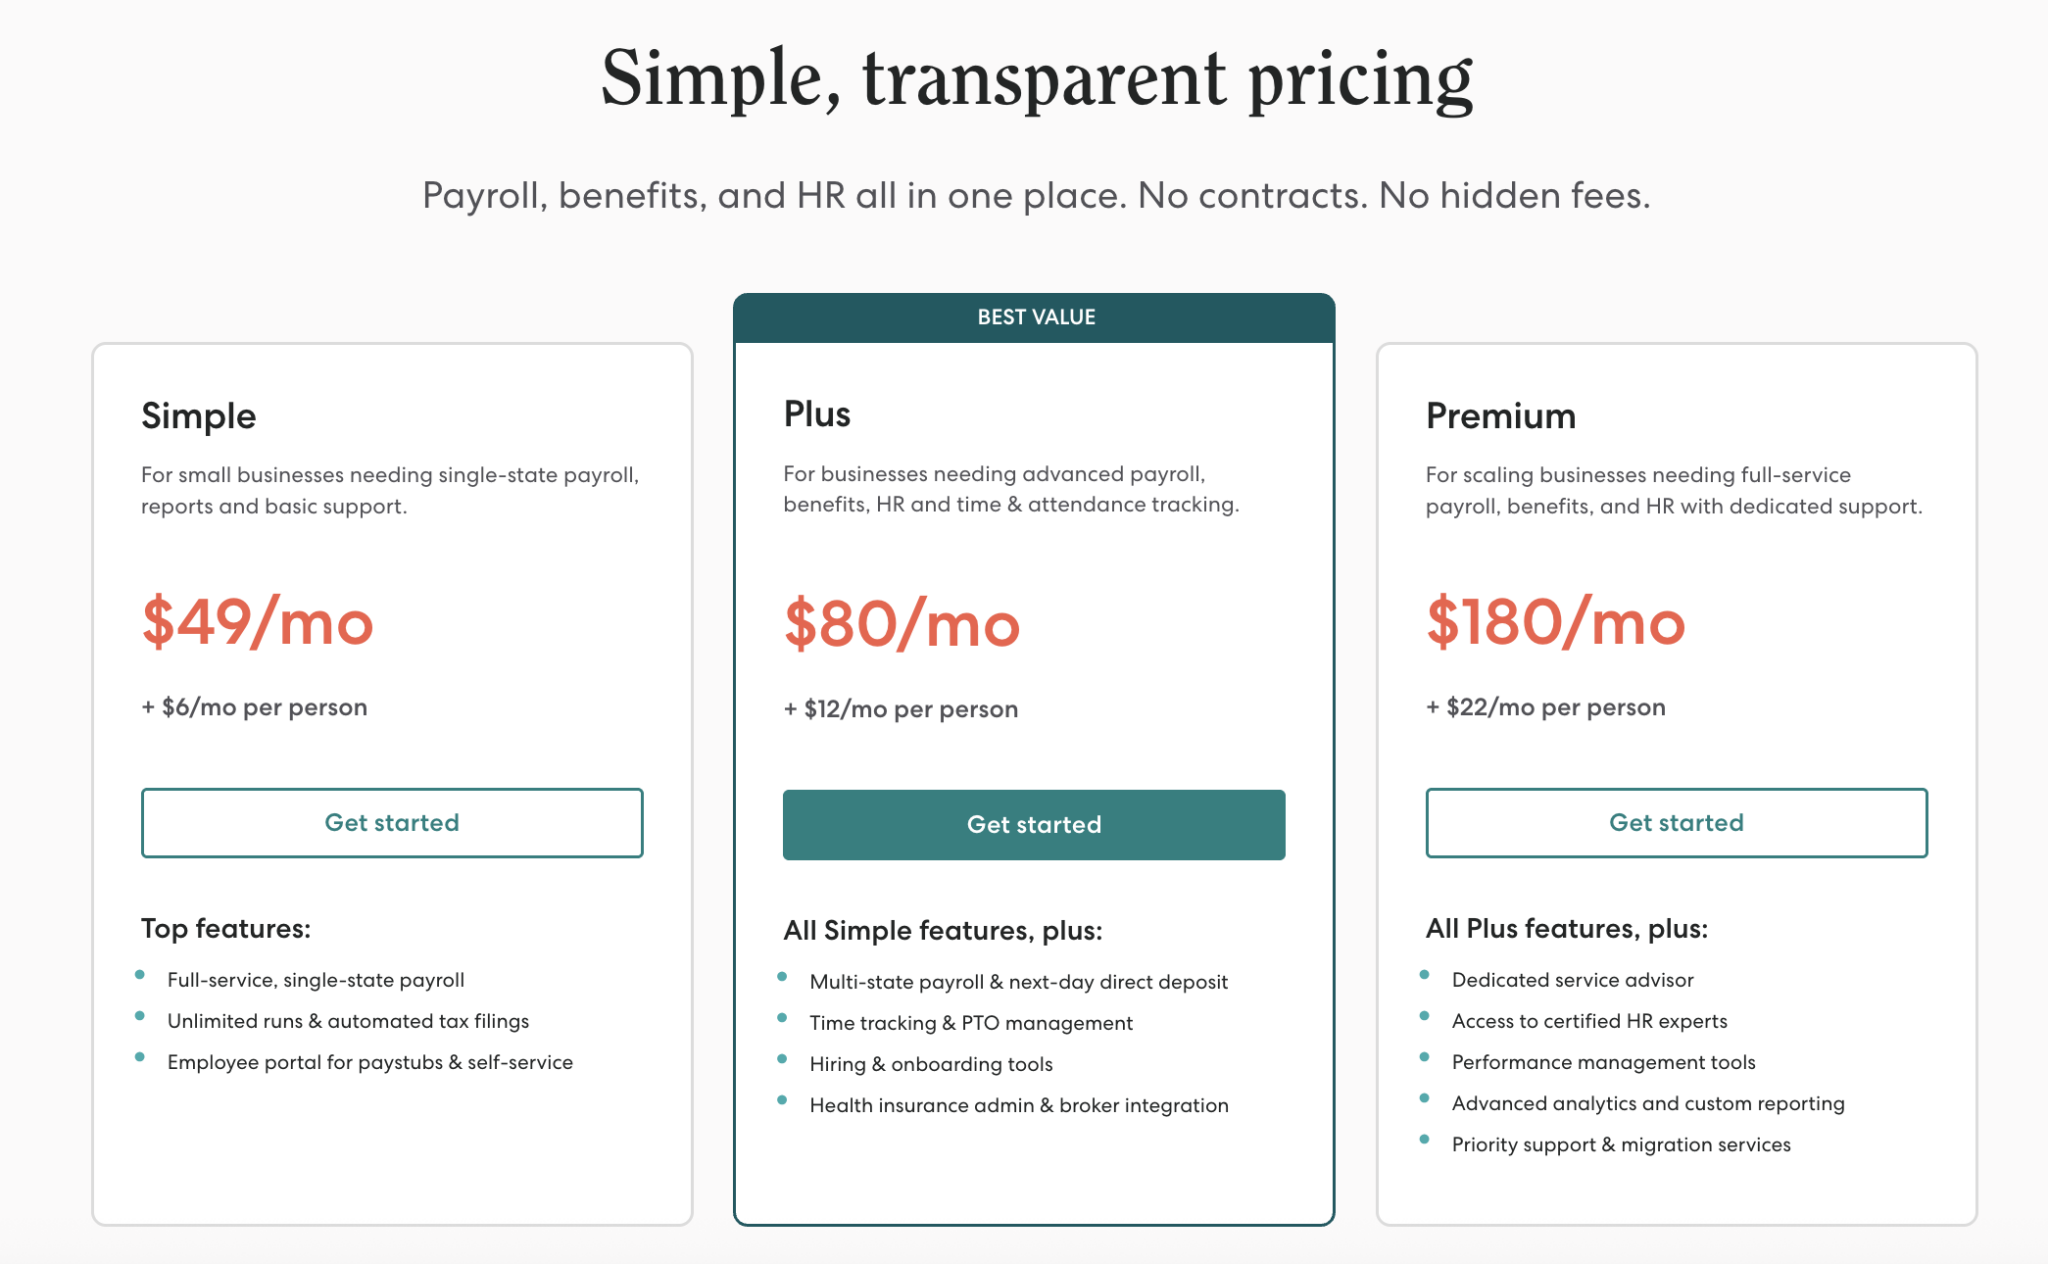Viewport: 2048px width, 1264px height.
Task: Select the Plus plan title
Action: coord(817,414)
